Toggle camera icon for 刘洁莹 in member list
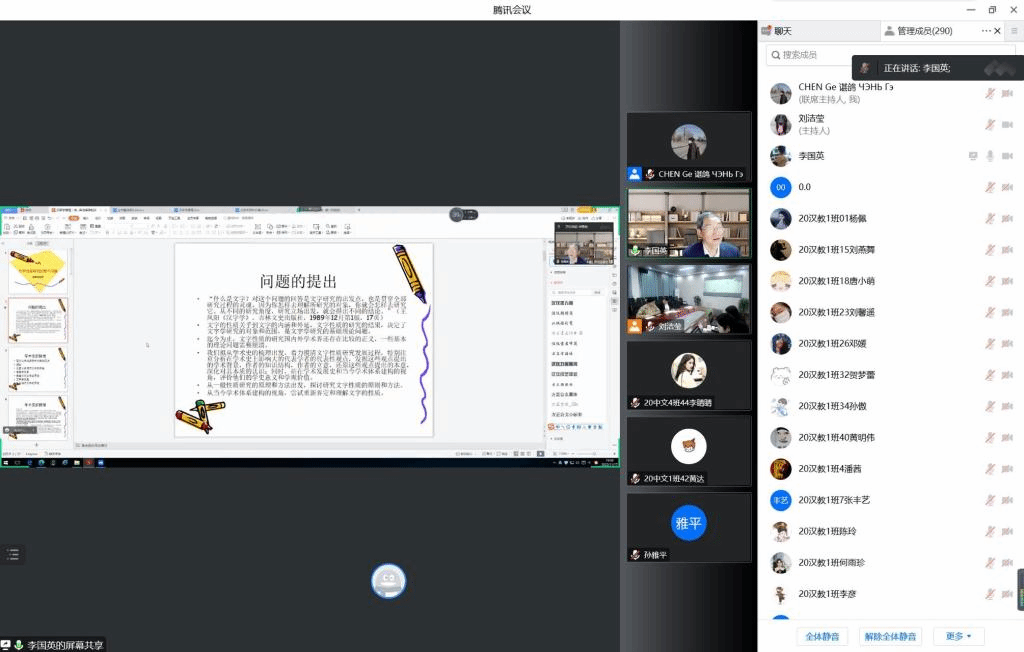This screenshot has height=652, width=1024. tap(1008, 125)
